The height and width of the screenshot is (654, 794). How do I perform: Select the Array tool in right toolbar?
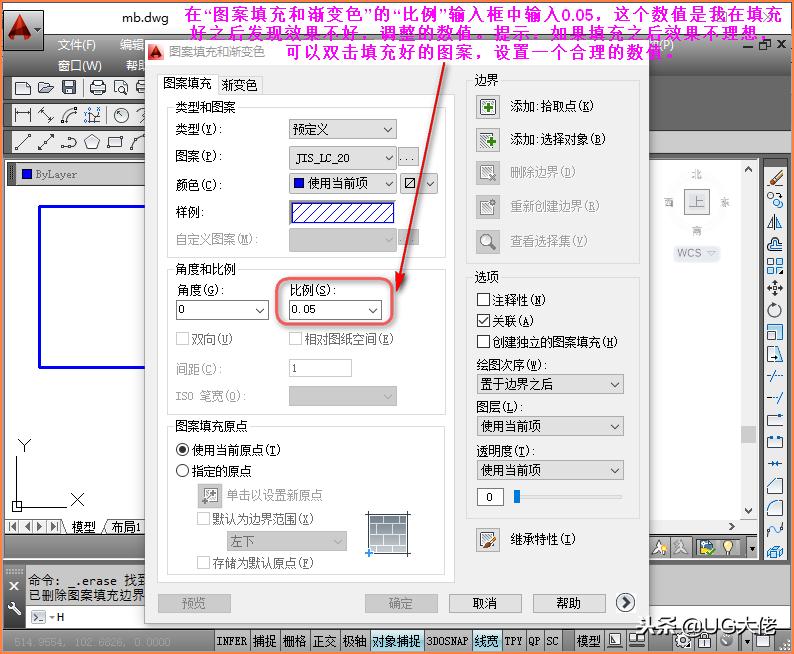click(x=775, y=266)
